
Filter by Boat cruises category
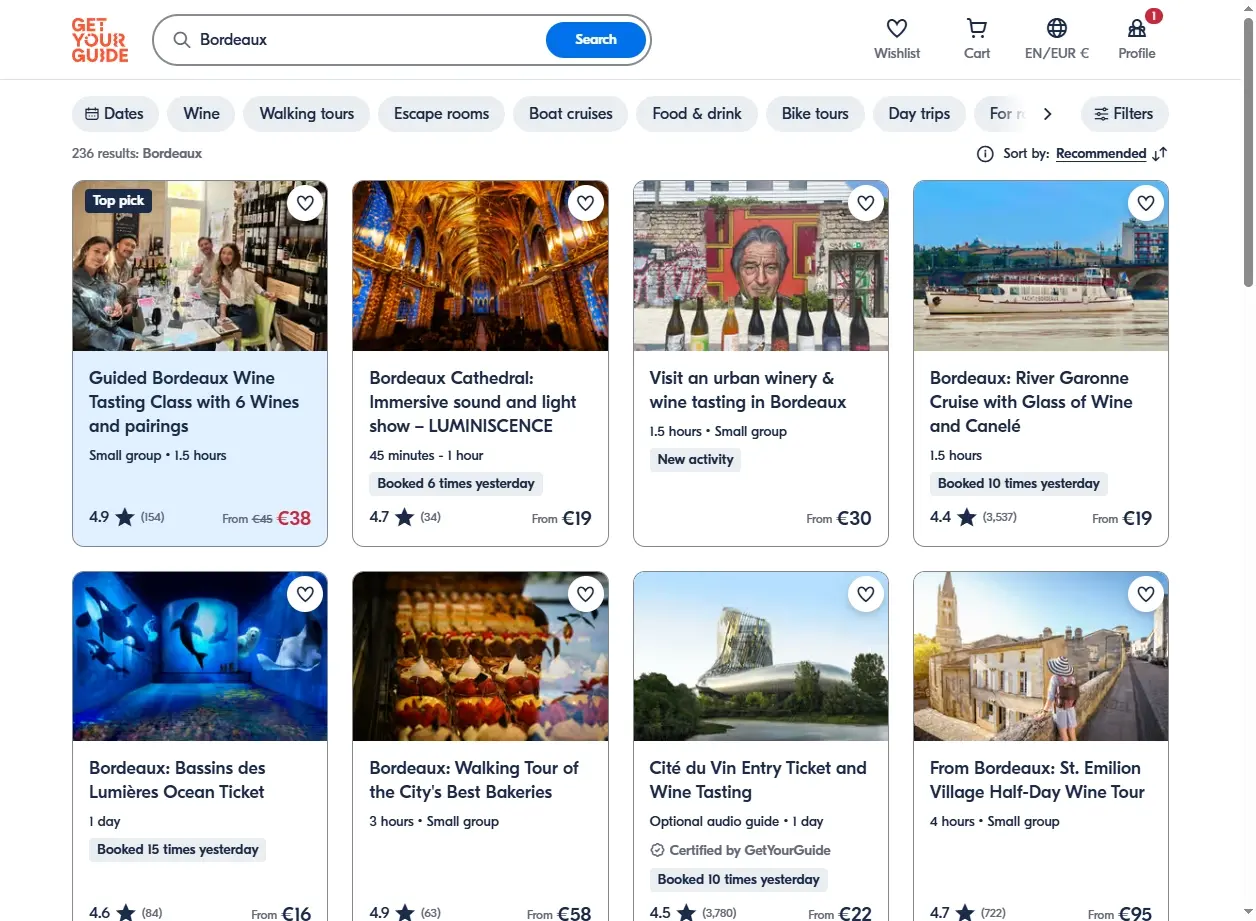pyautogui.click(x=571, y=114)
